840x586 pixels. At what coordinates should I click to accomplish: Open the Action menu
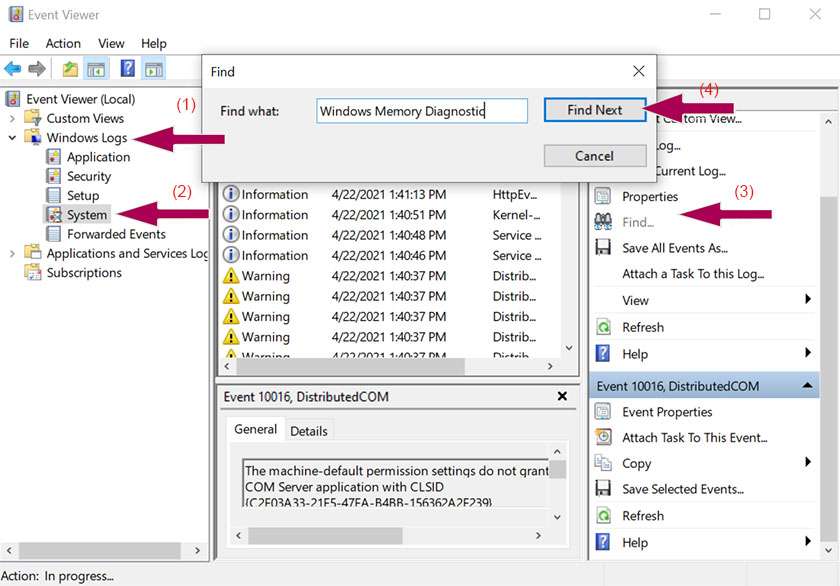pyautogui.click(x=63, y=43)
